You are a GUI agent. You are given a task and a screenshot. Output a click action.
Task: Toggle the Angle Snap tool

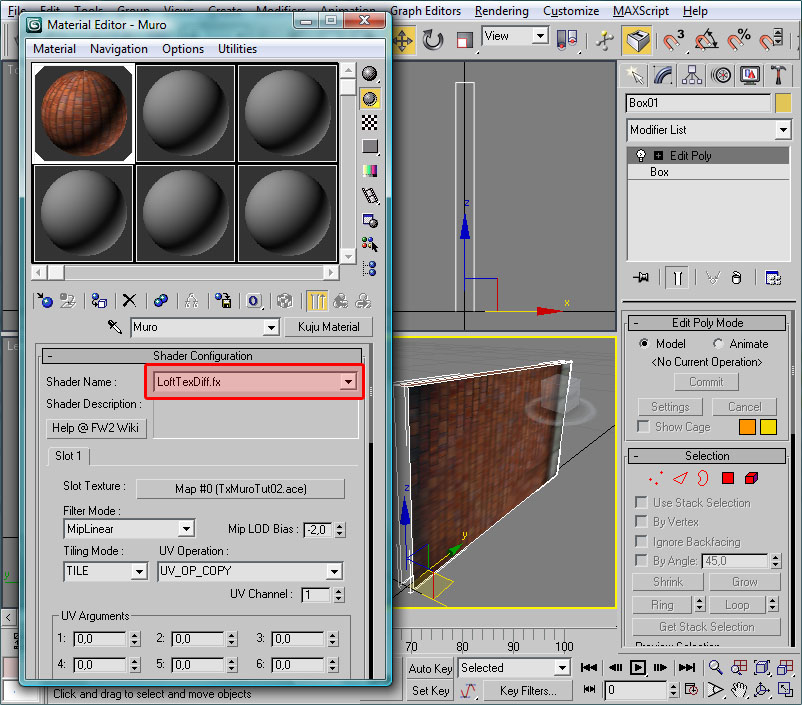[x=706, y=40]
